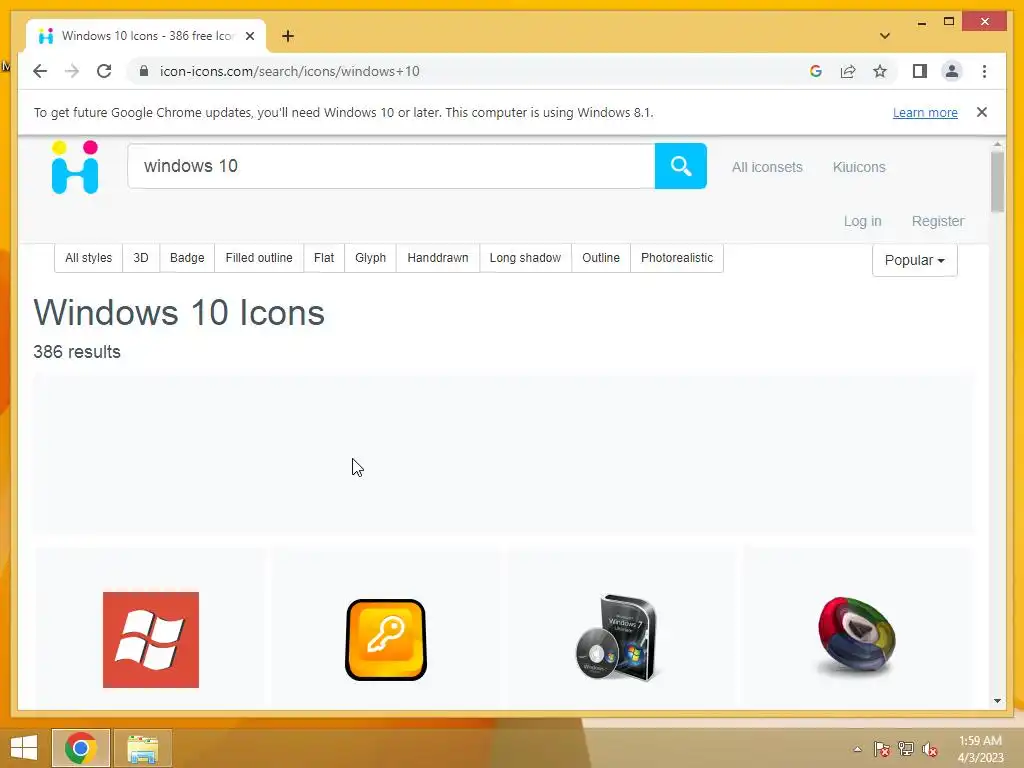Image resolution: width=1024 pixels, height=768 pixels.
Task: Click the blue search magnifier button
Action: point(680,166)
